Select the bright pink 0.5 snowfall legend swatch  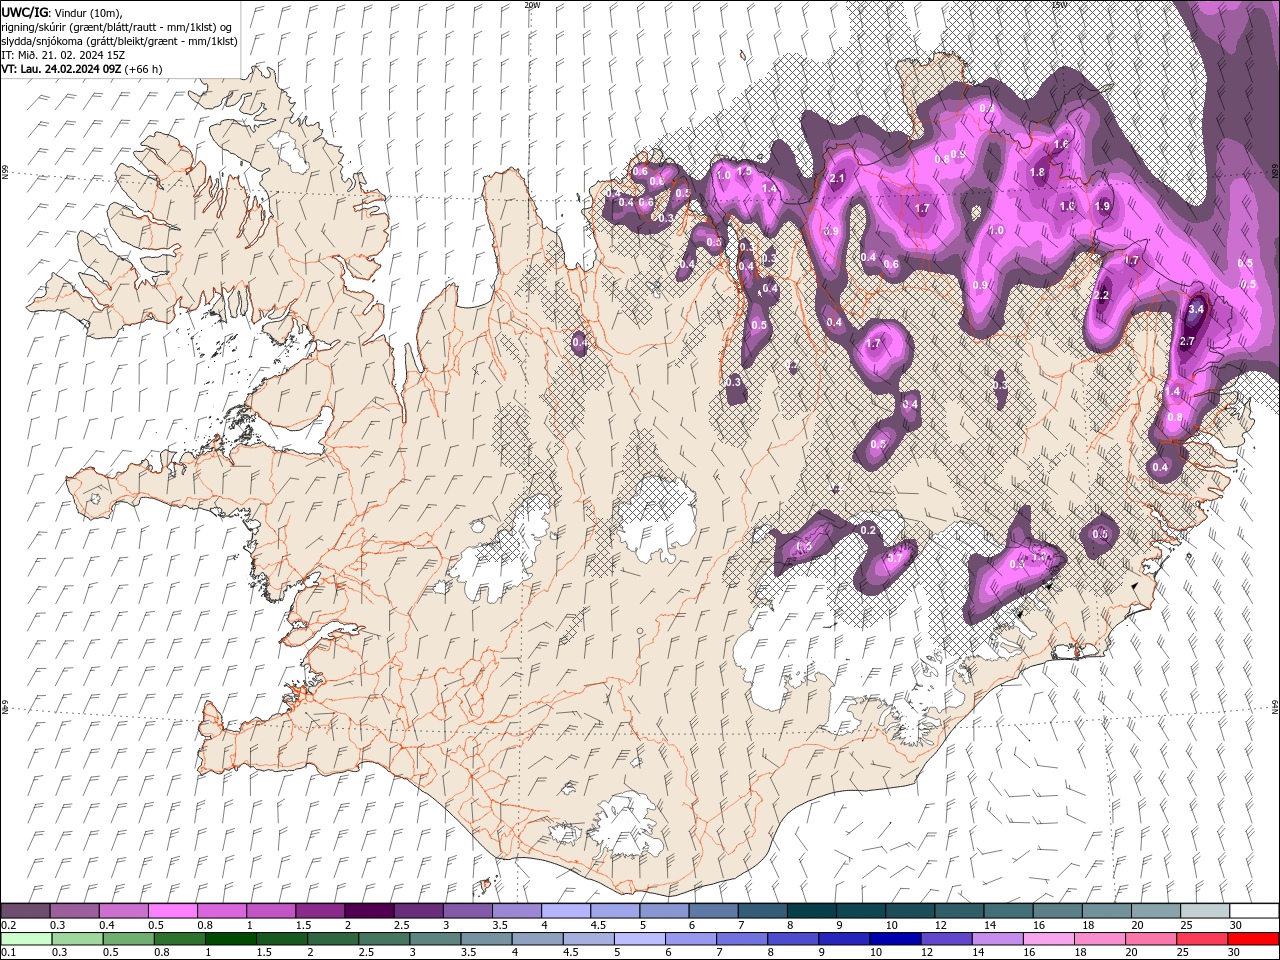pyautogui.click(x=172, y=911)
